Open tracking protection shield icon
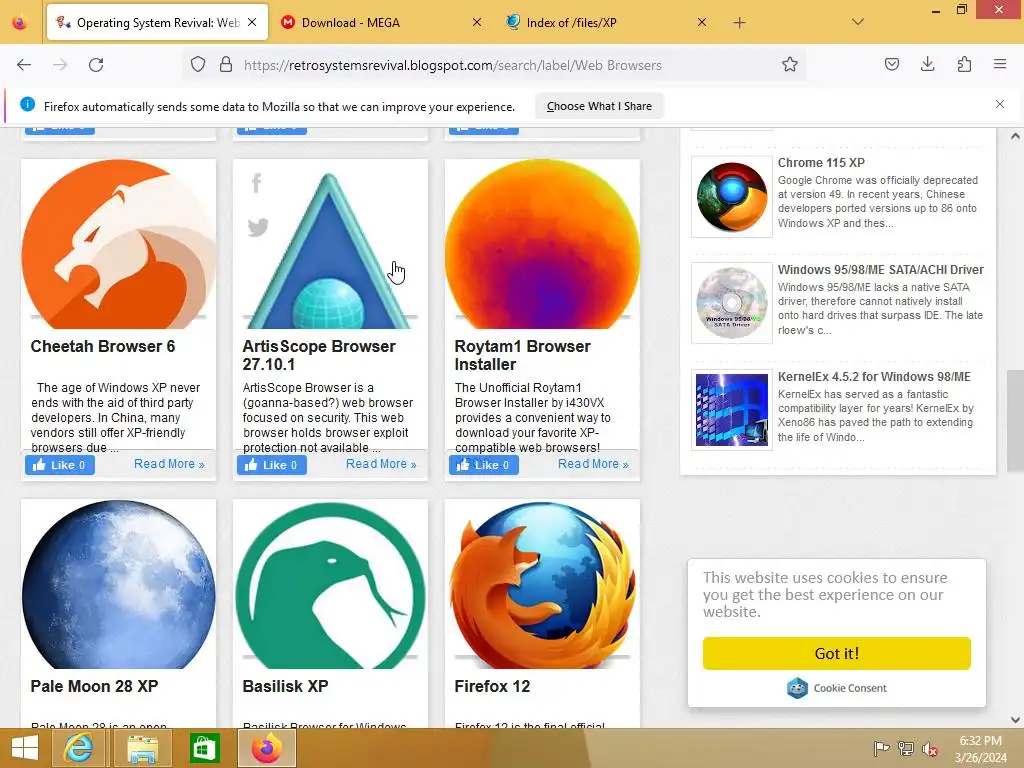1024x768 pixels. click(198, 65)
